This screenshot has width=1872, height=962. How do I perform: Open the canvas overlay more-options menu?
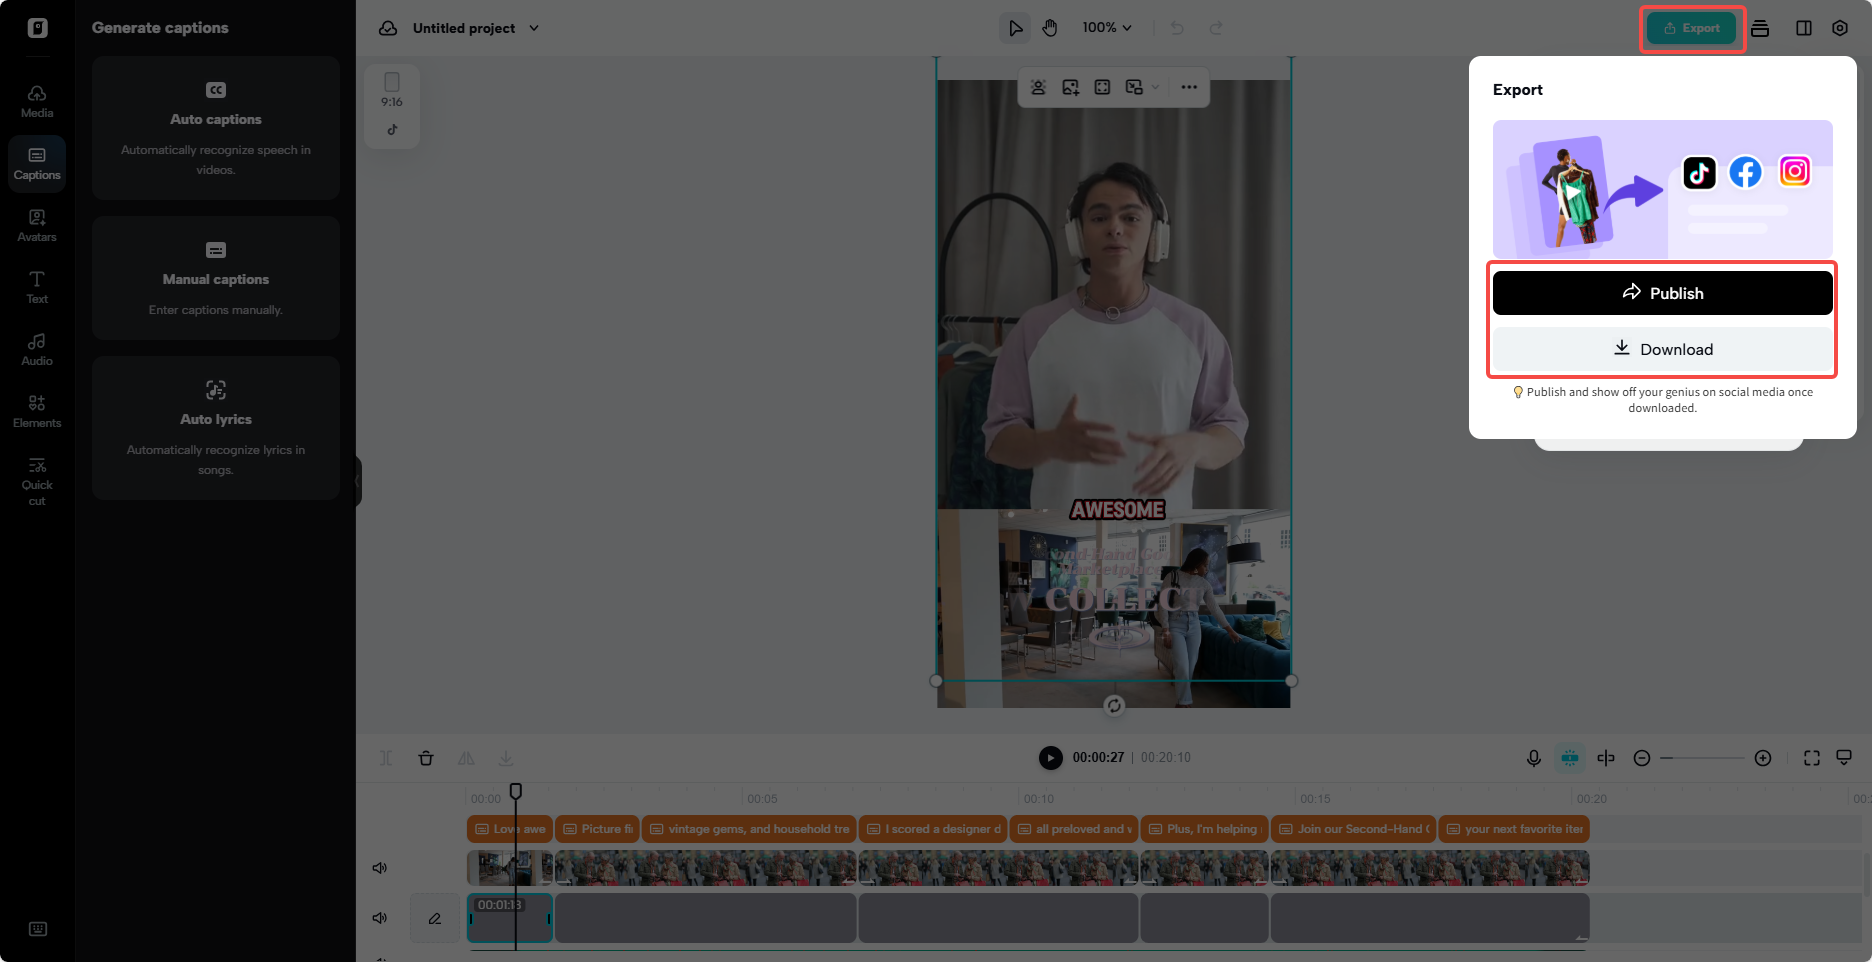click(x=1189, y=87)
